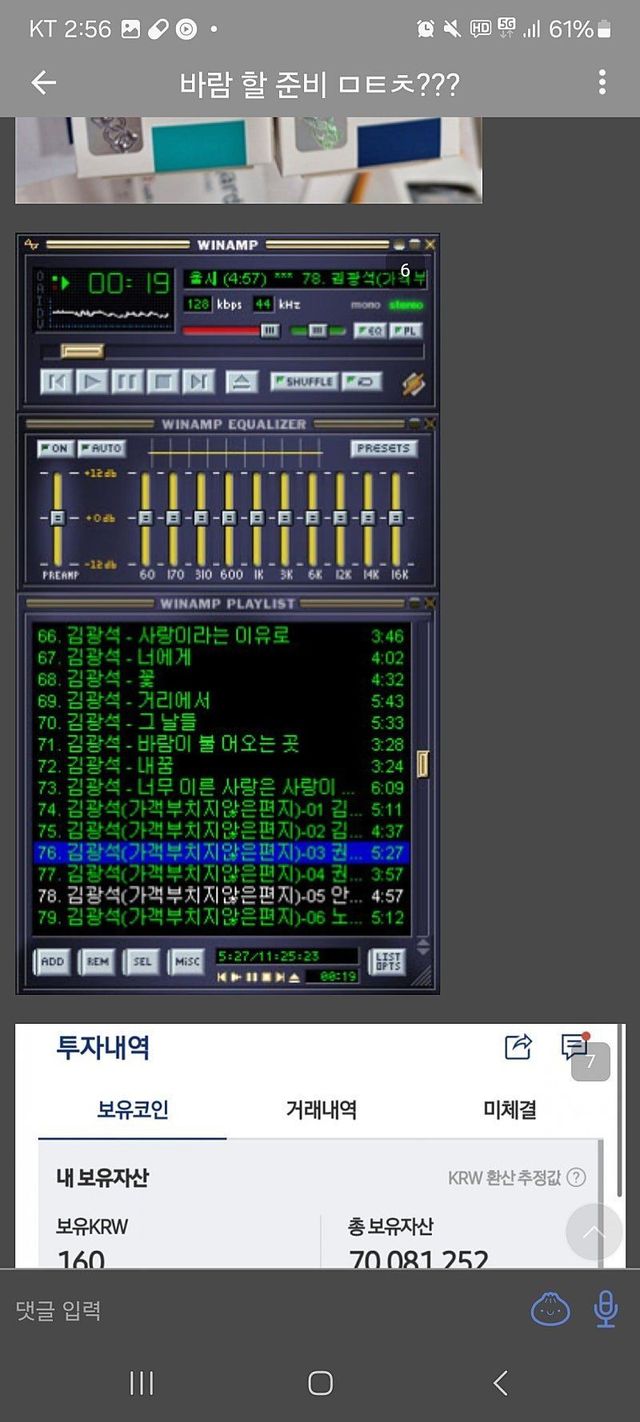Screen dimensions: 640x1422
Task: Tap the back arrow in header
Action: coord(43,83)
